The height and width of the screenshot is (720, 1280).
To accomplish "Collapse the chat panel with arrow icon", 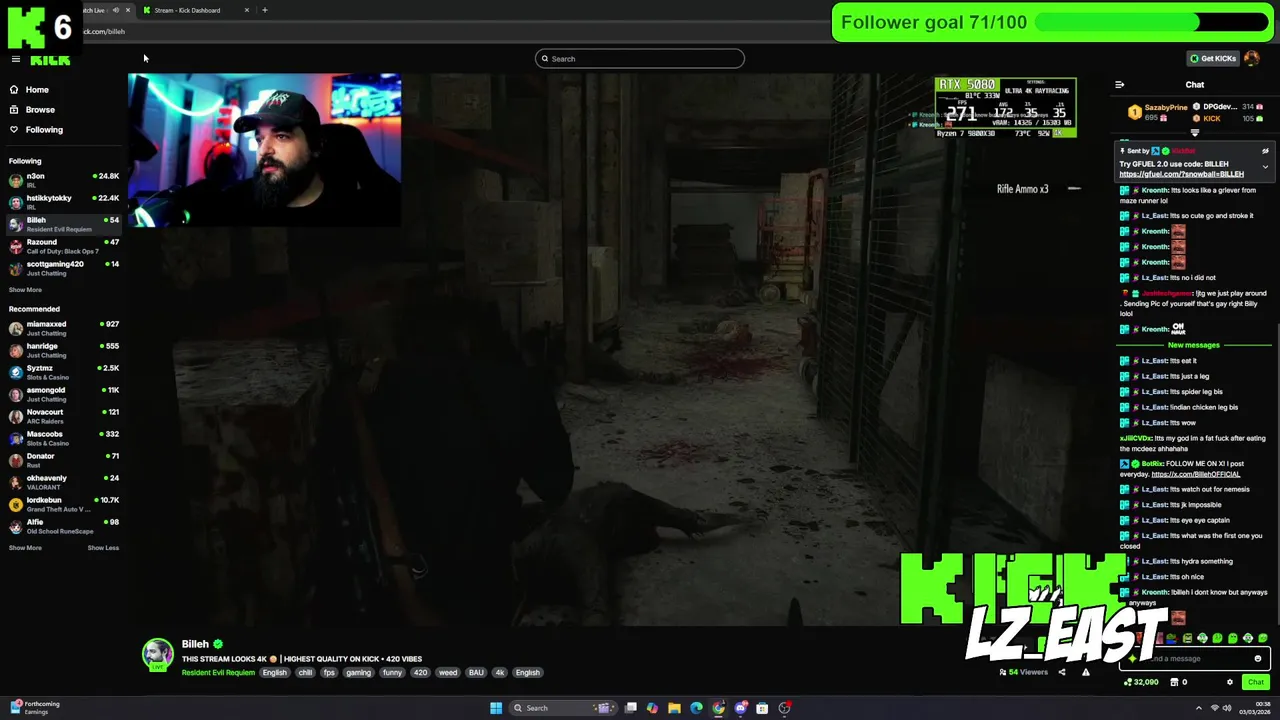I will coord(1120,85).
